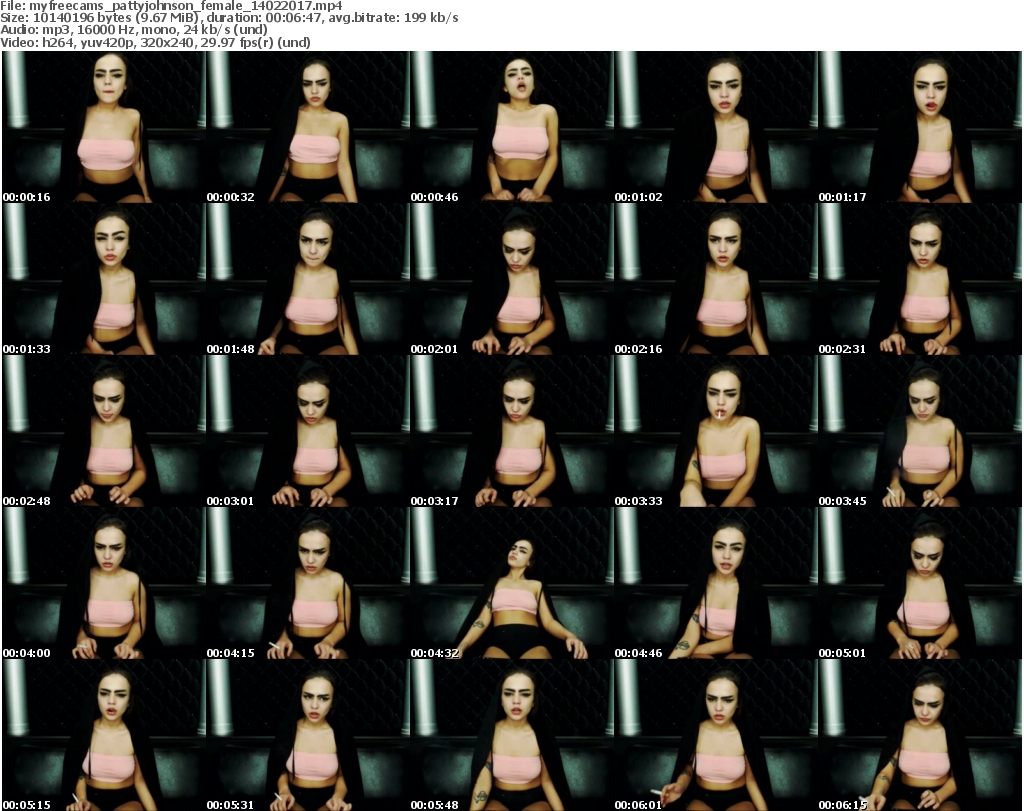The width and height of the screenshot is (1024, 811).
Task: Click the frame timestamped 00:01:02
Action: [715, 127]
